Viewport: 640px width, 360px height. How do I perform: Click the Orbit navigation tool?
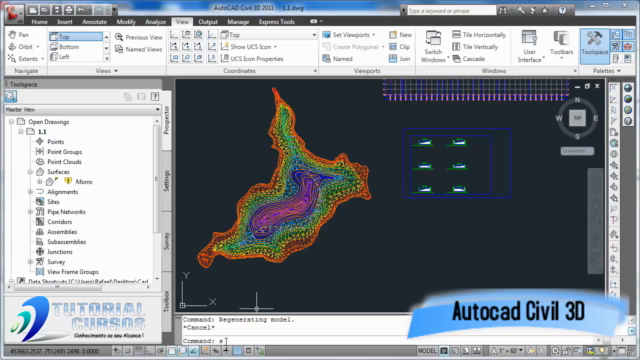pos(21,47)
